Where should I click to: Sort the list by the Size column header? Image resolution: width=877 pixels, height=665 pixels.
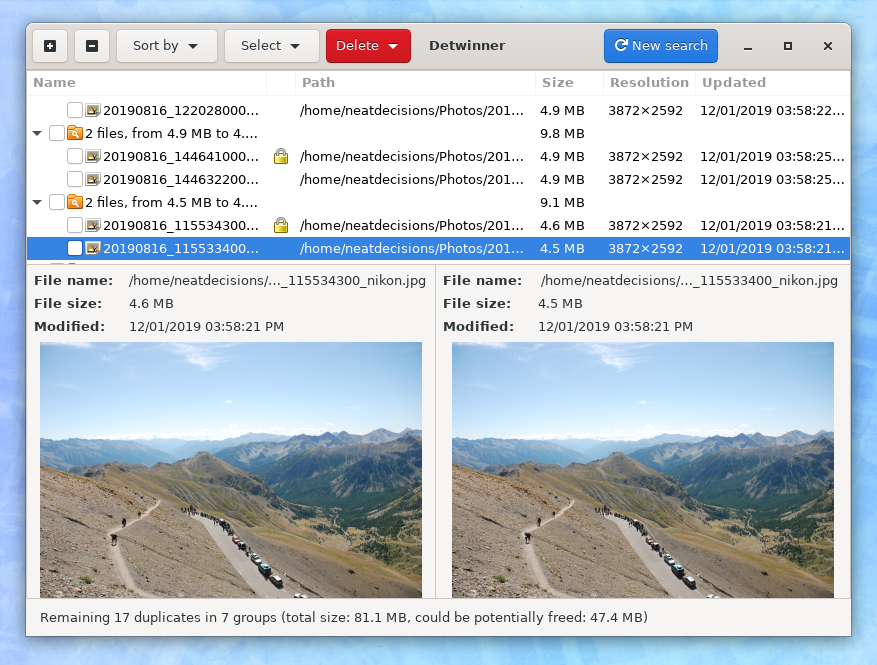click(558, 83)
